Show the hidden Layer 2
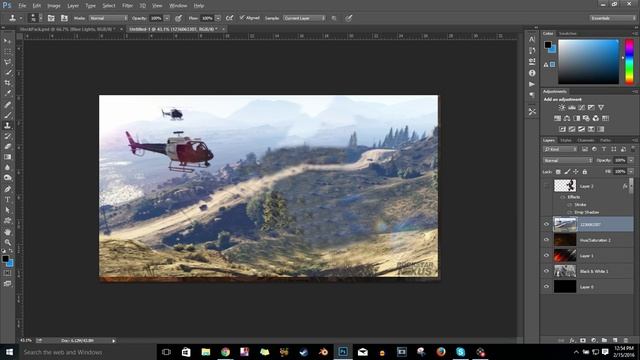The image size is (640, 360). (x=546, y=186)
